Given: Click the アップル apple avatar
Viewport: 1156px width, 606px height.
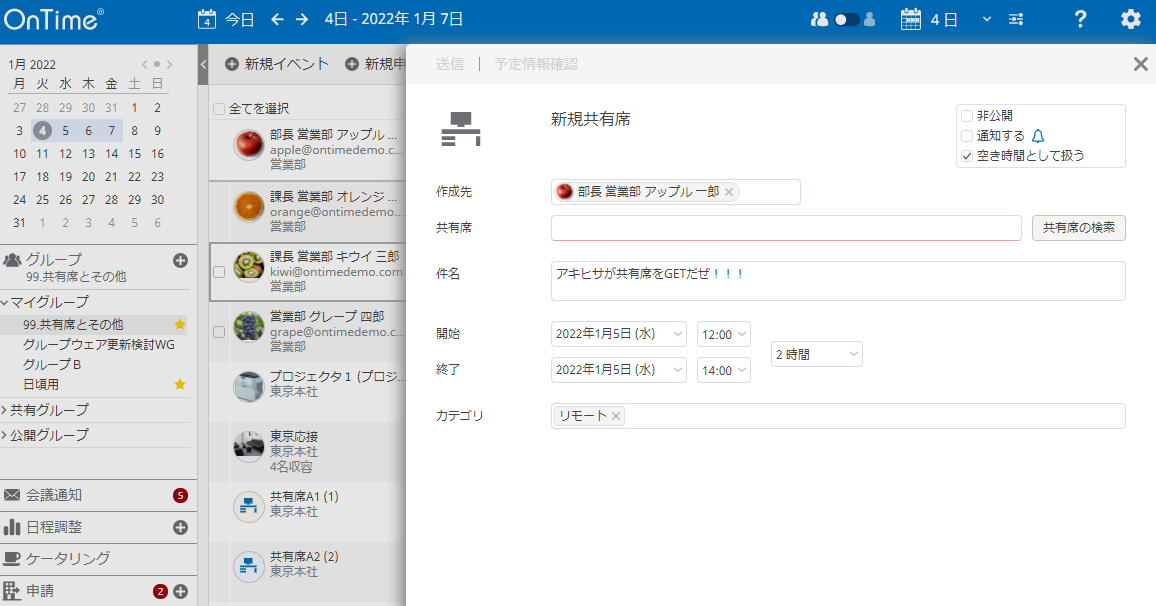Looking at the screenshot, I should click(x=248, y=144).
